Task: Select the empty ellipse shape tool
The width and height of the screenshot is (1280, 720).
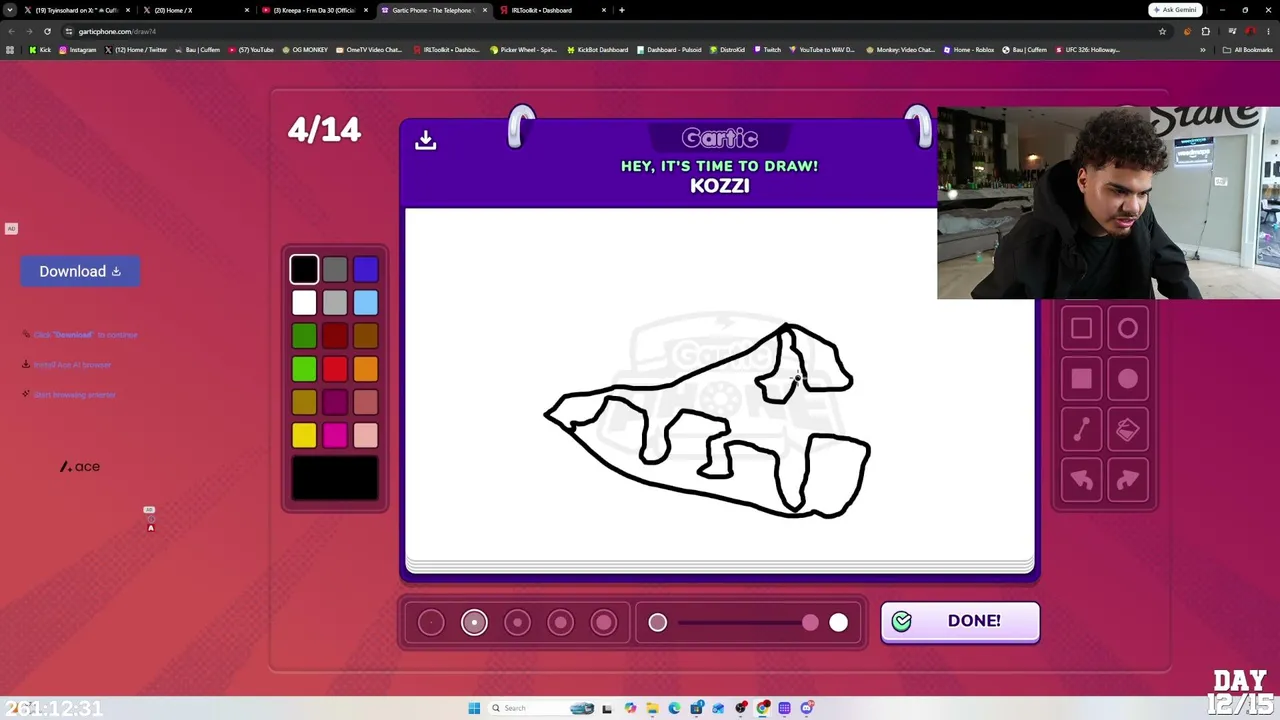Action: 1128,329
